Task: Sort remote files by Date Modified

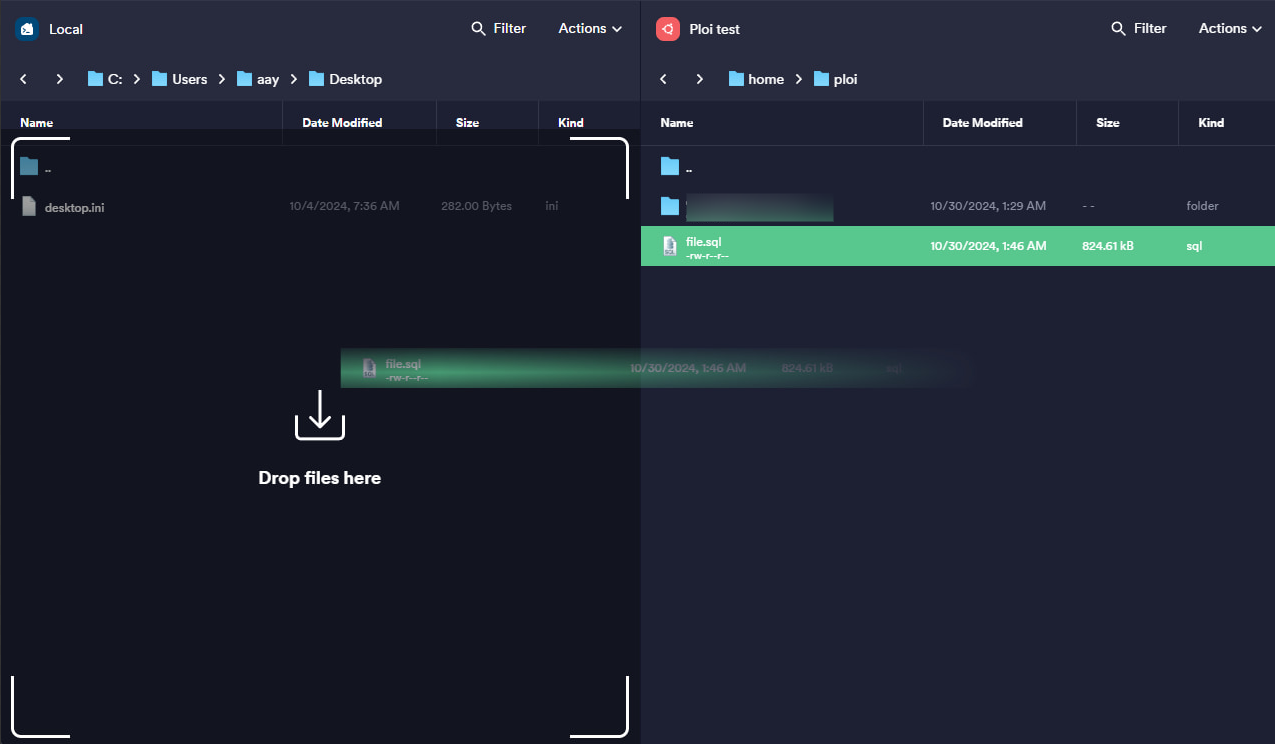Action: click(982, 123)
